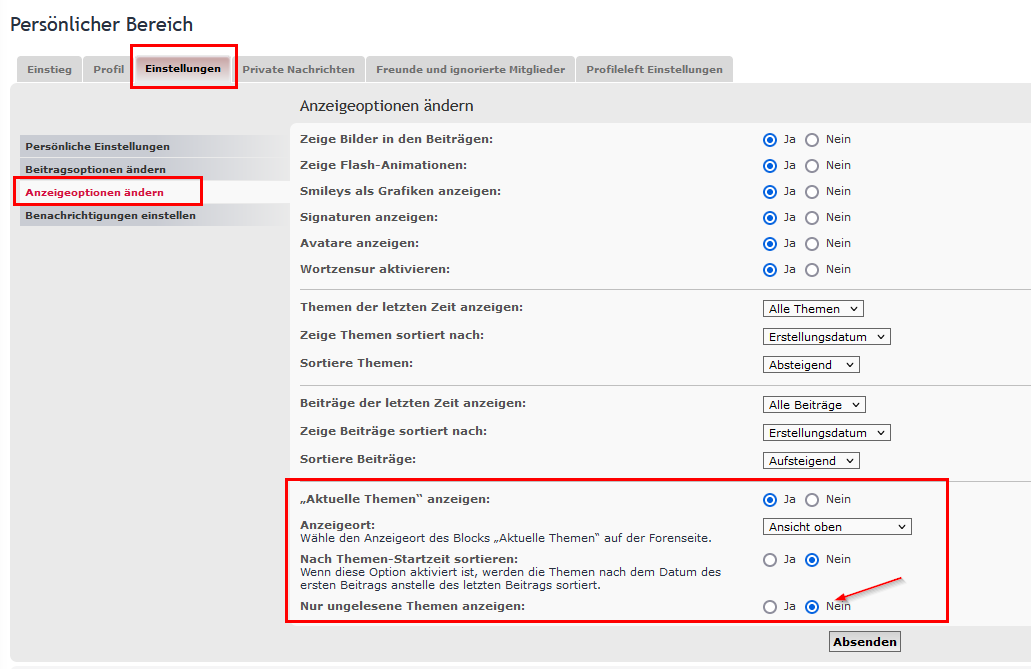
Task: Open Benachrichtigungen einstellen in sidebar
Action: point(110,215)
